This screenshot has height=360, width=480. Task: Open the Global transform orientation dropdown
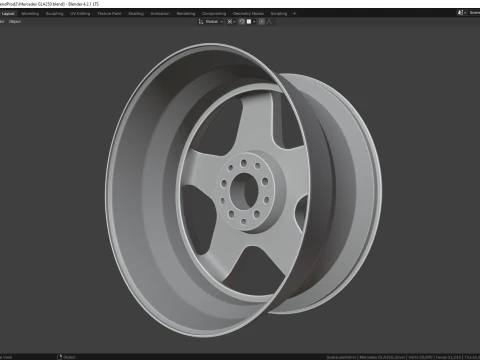click(x=211, y=22)
